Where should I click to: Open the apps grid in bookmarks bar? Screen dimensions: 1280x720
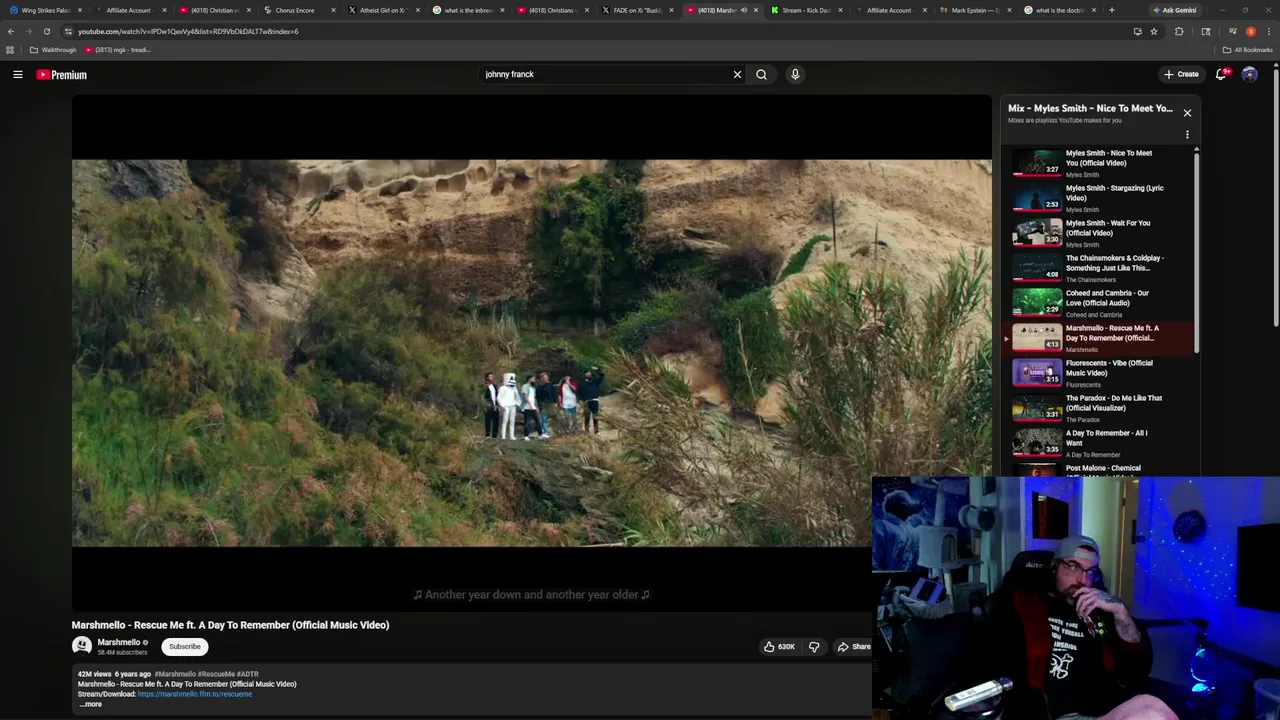[x=10, y=50]
